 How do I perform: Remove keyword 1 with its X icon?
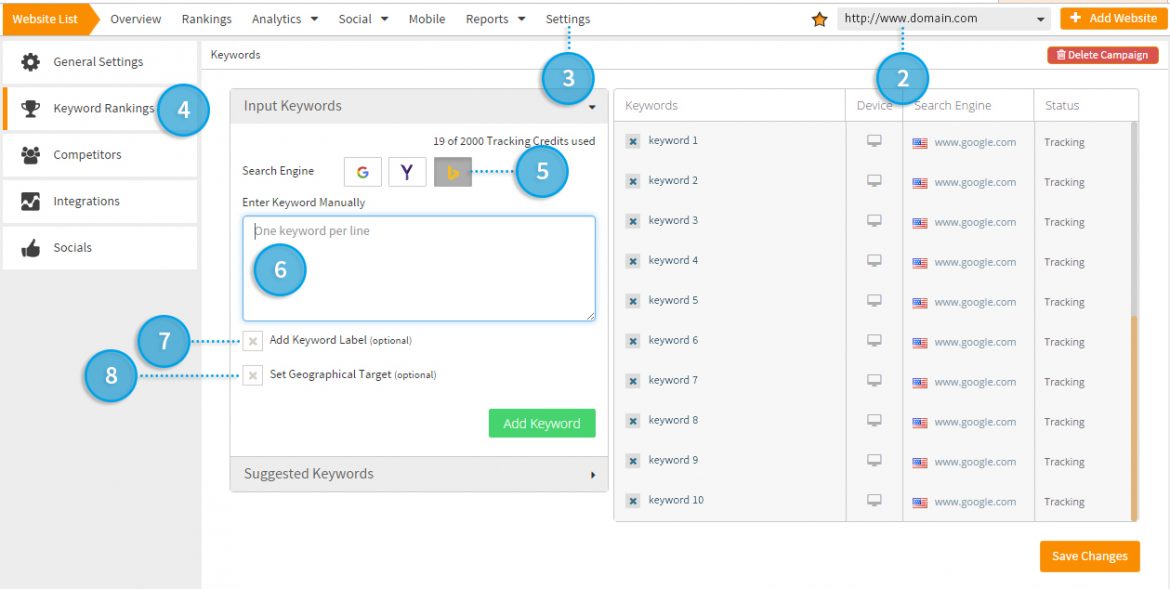tap(633, 141)
